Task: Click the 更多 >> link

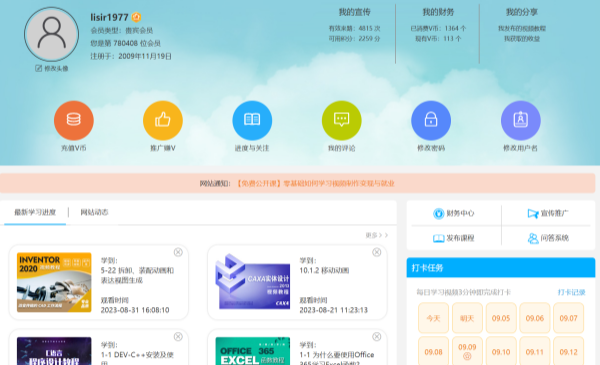Action: pos(377,235)
